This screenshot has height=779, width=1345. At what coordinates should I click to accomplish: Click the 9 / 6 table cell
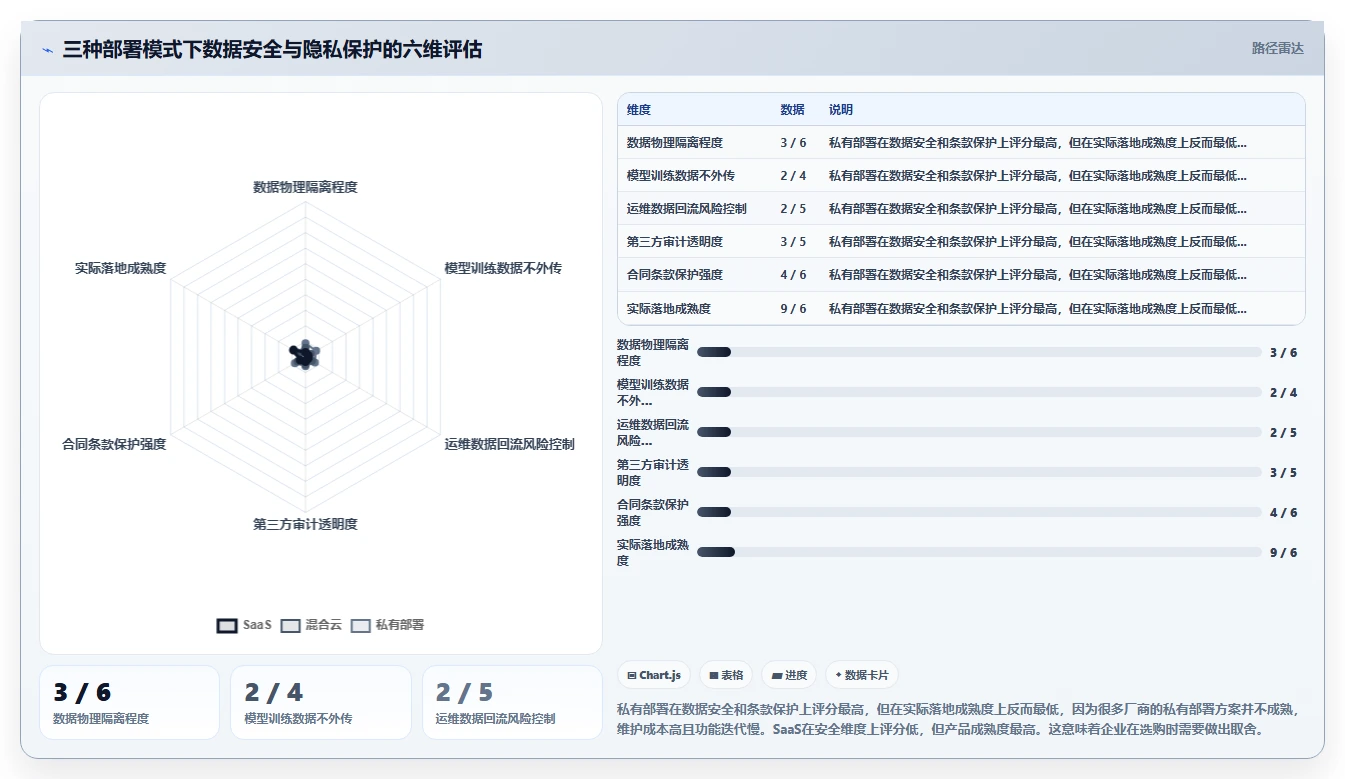pyautogui.click(x=793, y=309)
